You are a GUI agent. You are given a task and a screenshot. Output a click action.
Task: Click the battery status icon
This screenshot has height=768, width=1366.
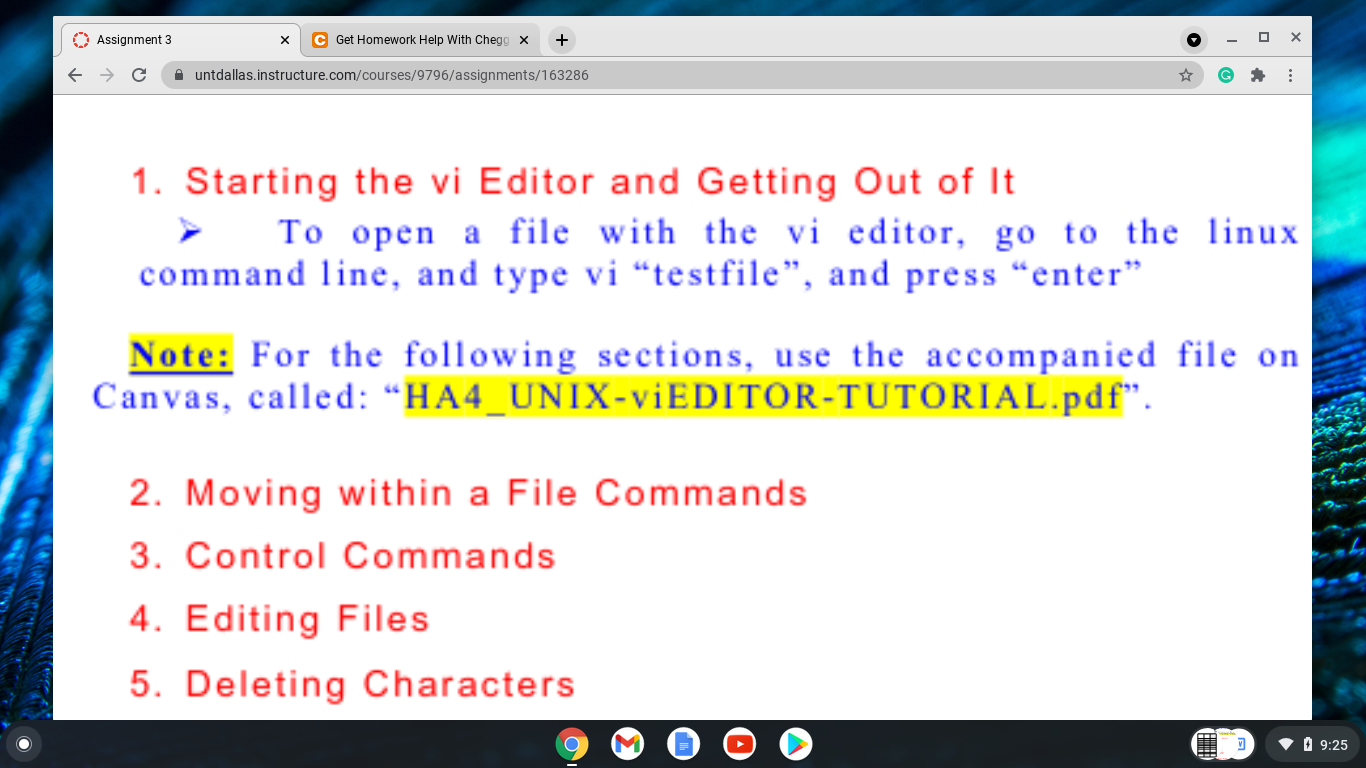tap(1308, 745)
